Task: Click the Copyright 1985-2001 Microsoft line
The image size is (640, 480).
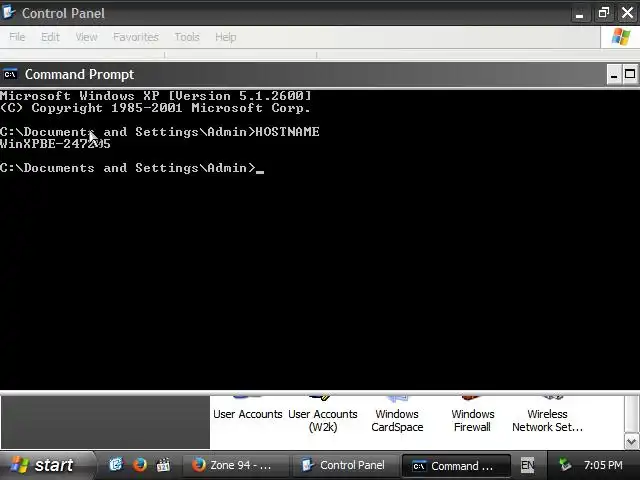Action: (155, 108)
